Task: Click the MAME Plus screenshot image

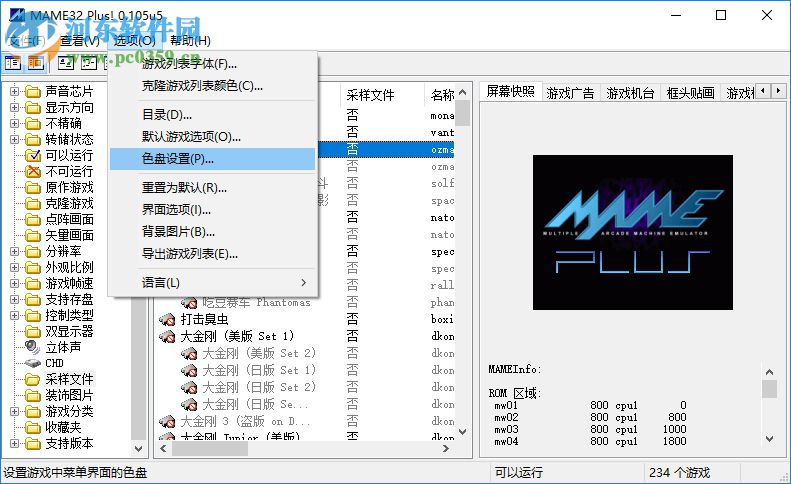Action: point(633,233)
